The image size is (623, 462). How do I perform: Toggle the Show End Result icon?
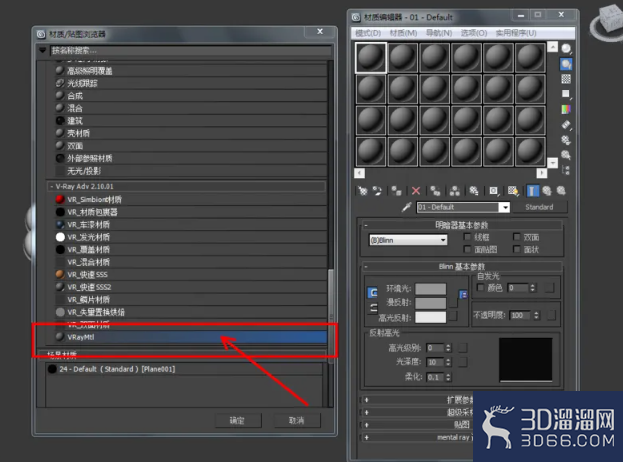click(532, 191)
